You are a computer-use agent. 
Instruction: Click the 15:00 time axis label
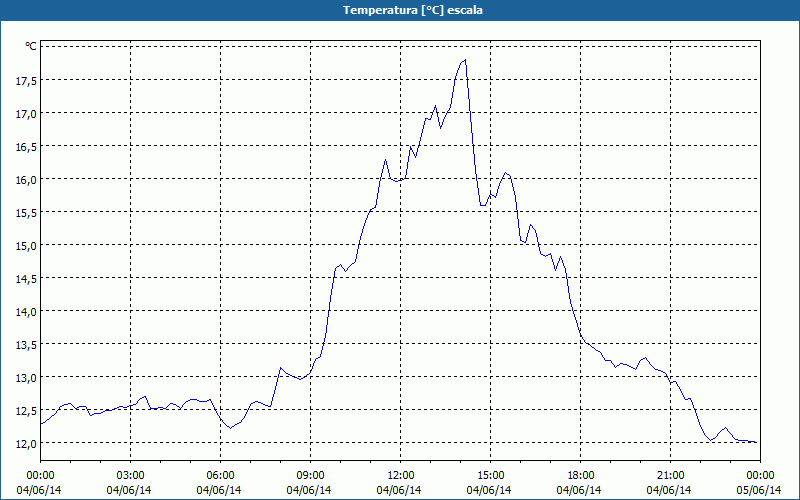coord(491,474)
